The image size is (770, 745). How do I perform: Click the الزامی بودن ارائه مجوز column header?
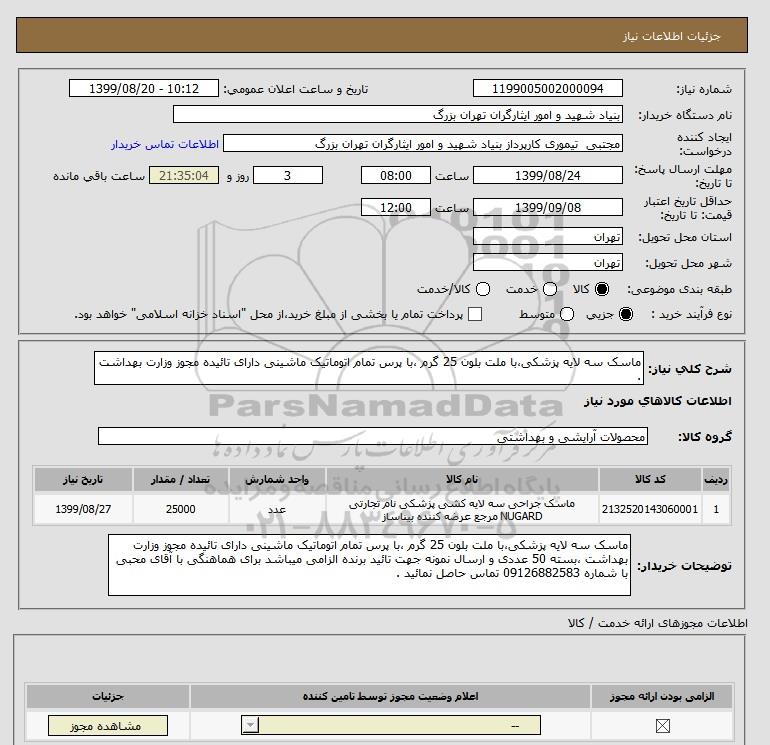pos(662,696)
